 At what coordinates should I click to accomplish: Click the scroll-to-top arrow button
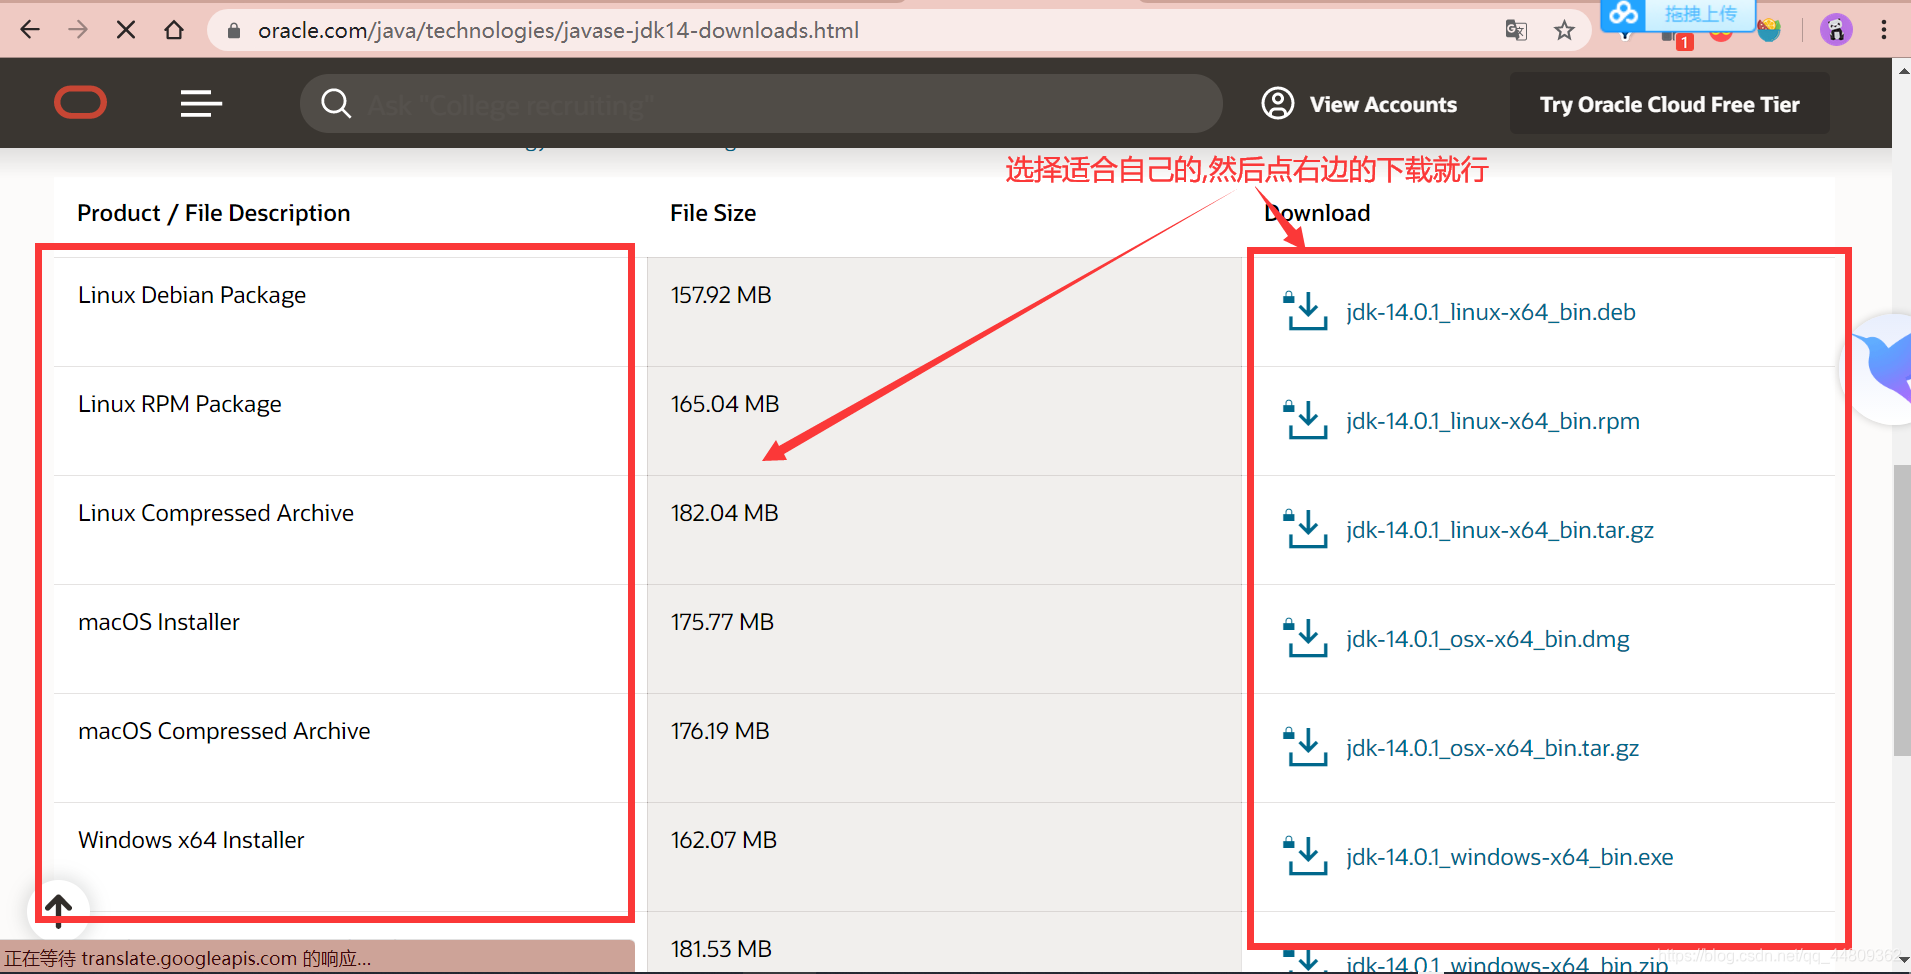tap(58, 910)
